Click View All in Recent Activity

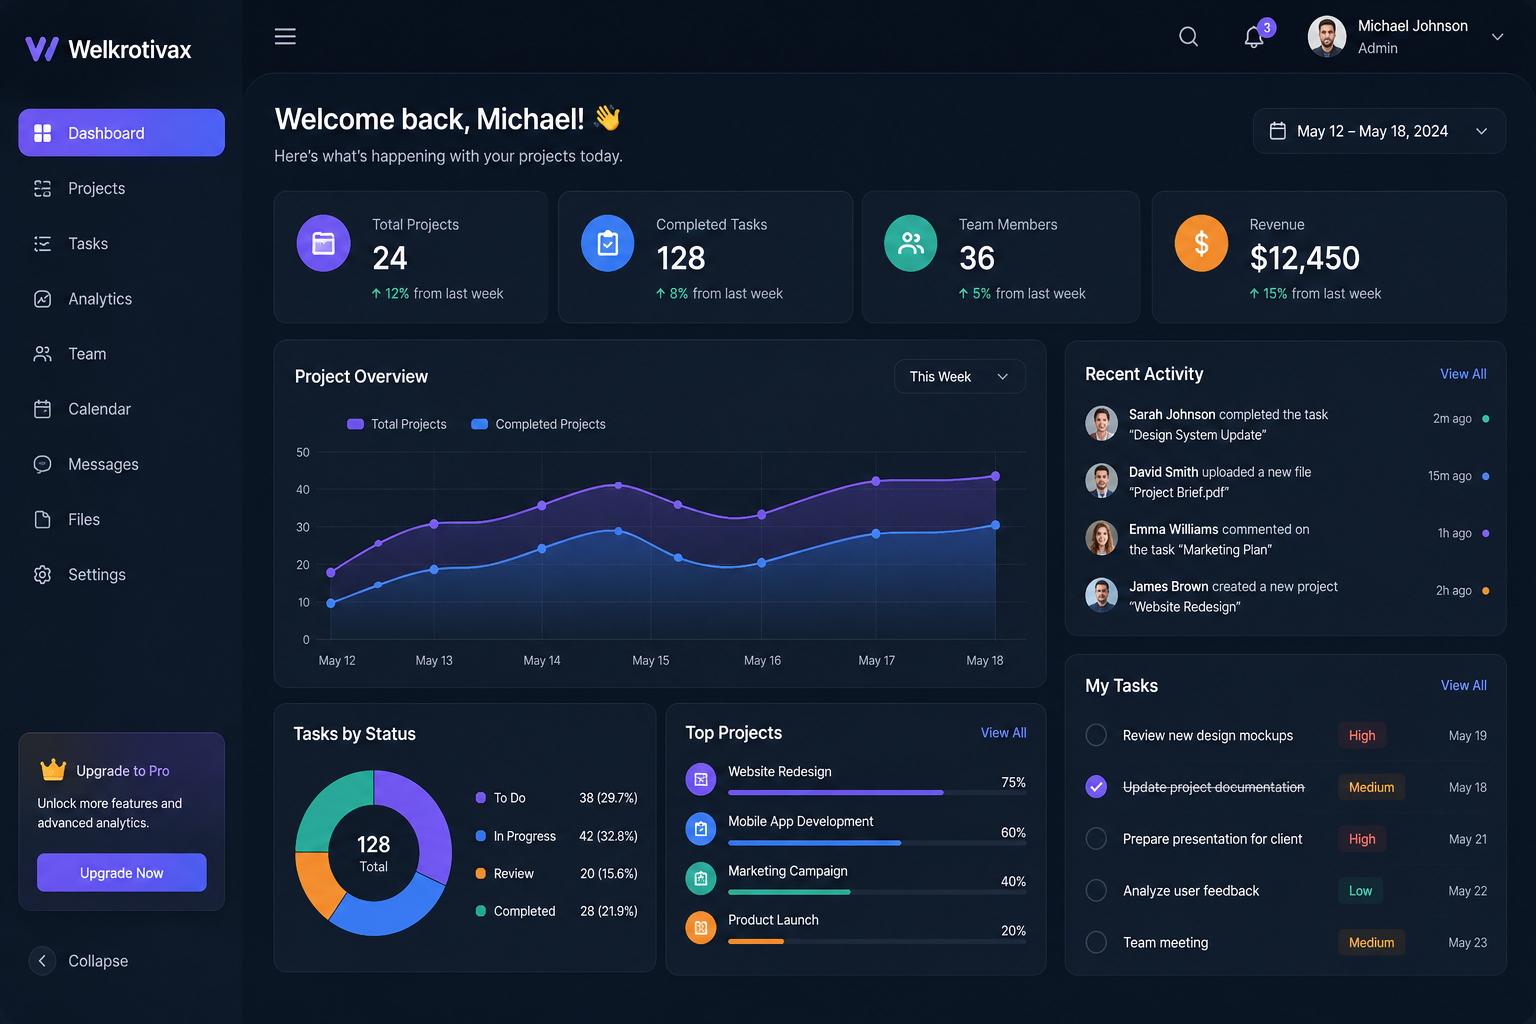click(x=1463, y=374)
